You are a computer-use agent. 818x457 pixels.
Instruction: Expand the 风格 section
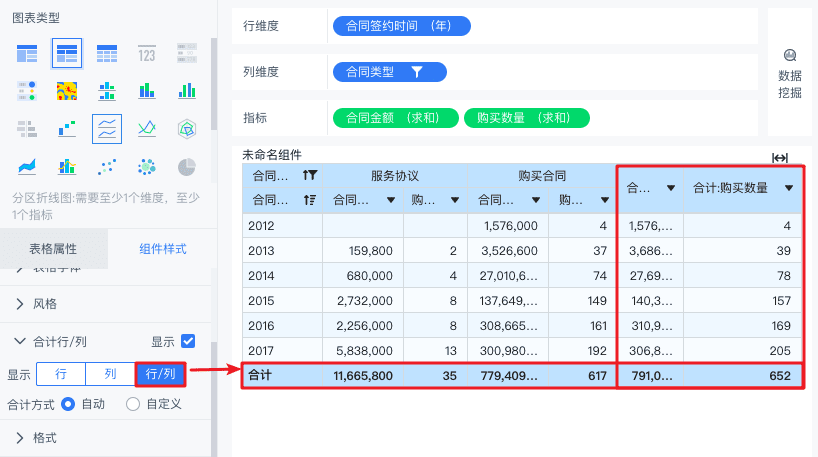click(x=20, y=304)
